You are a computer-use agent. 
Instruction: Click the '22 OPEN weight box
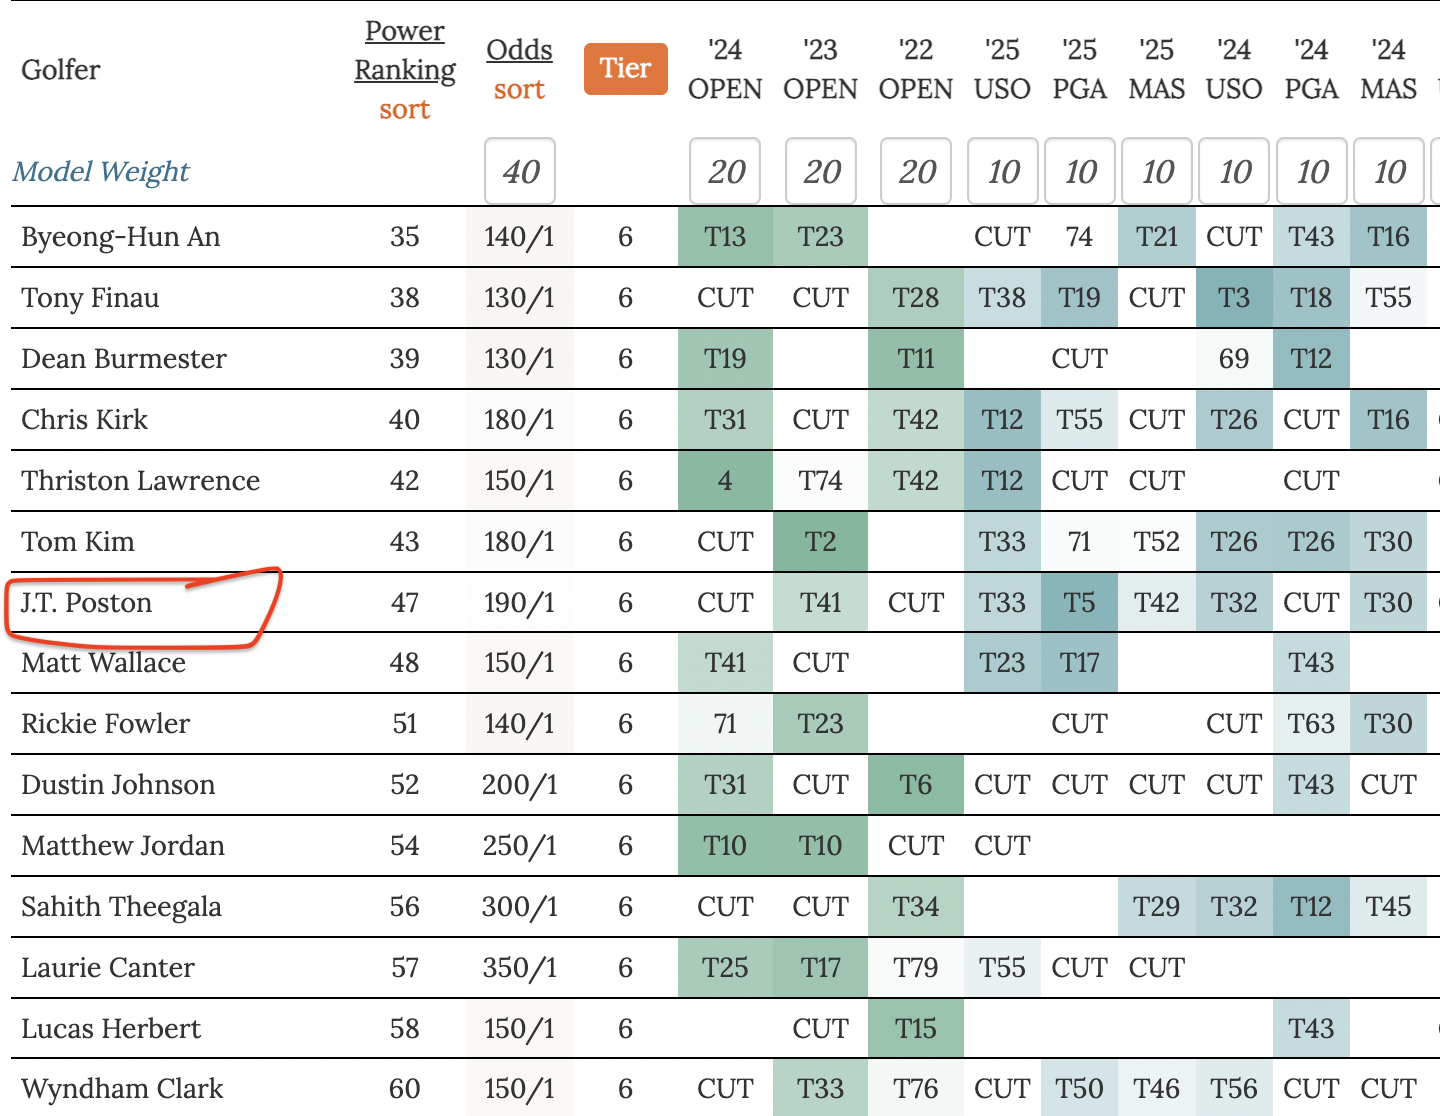click(916, 172)
